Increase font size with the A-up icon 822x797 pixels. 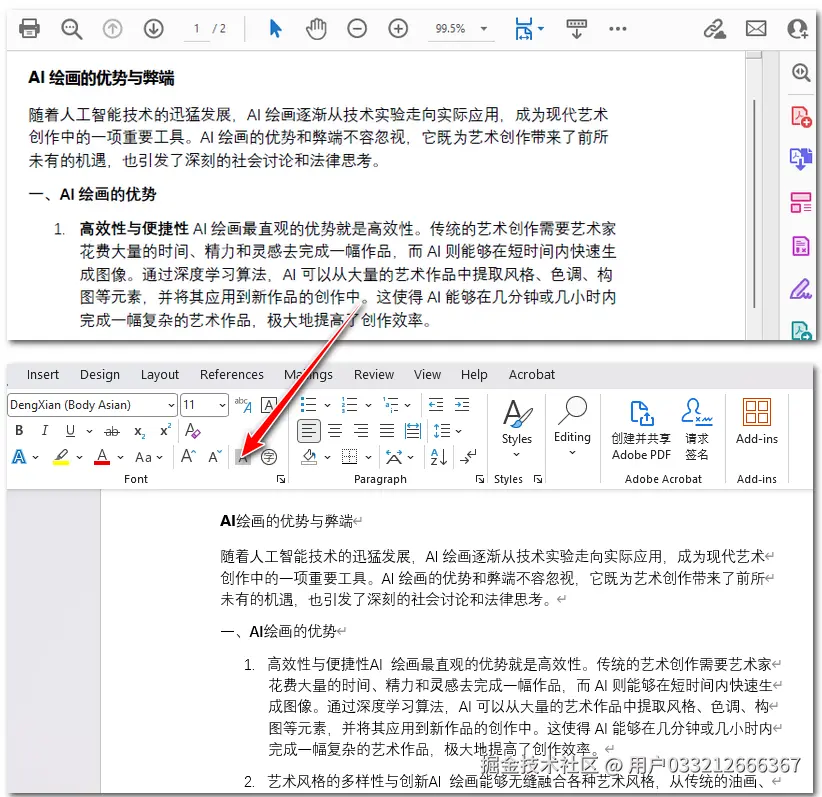coord(188,456)
